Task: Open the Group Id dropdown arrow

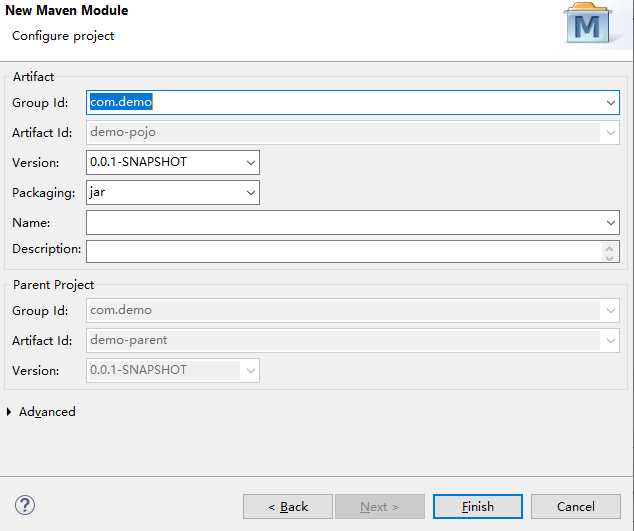Action: 610,102
